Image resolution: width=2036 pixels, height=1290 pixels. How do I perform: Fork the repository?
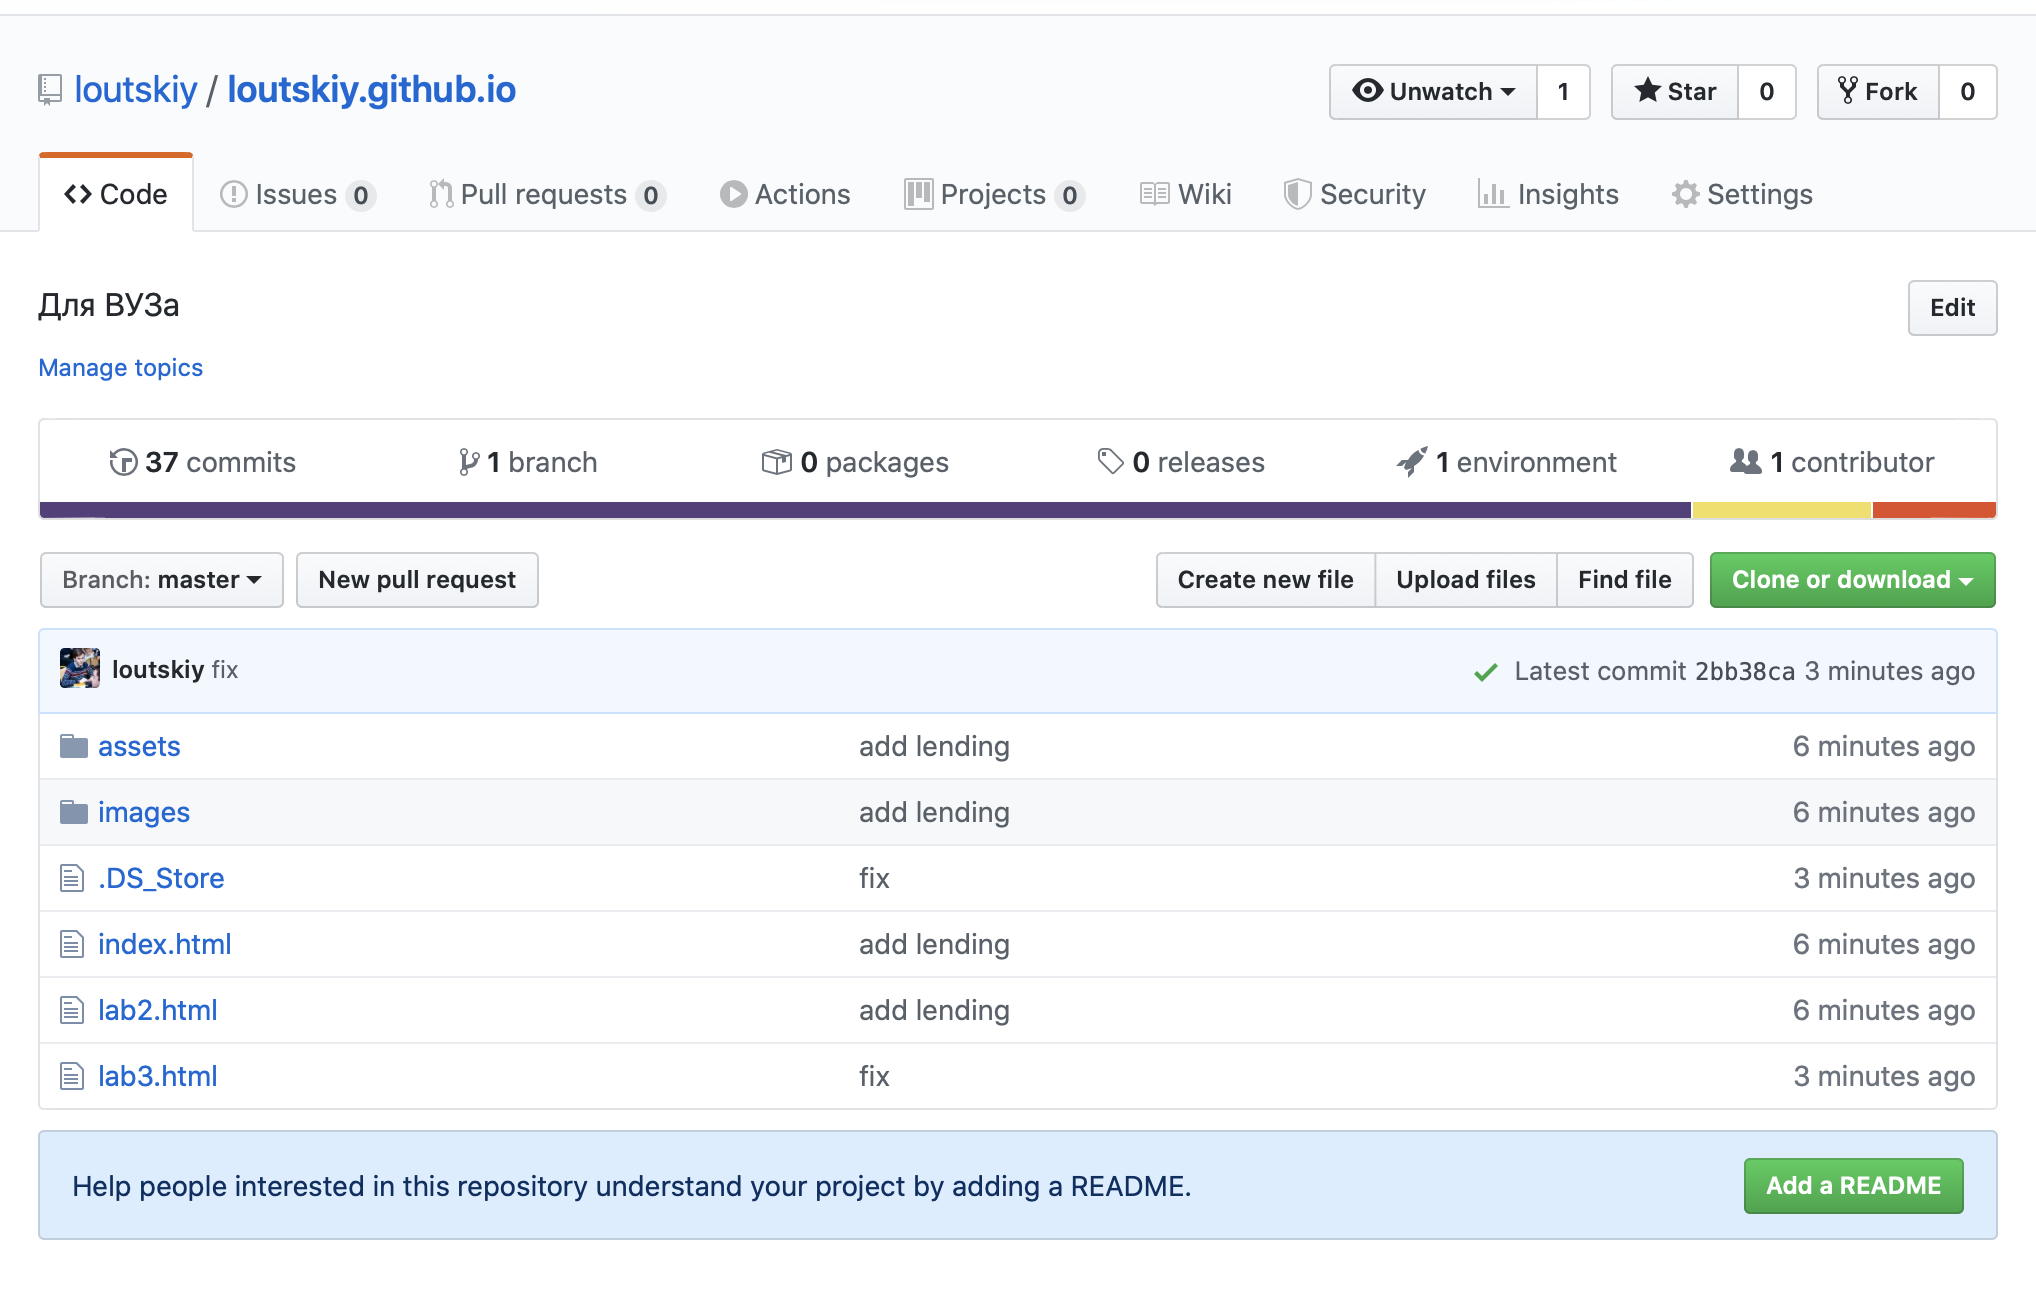[1878, 92]
